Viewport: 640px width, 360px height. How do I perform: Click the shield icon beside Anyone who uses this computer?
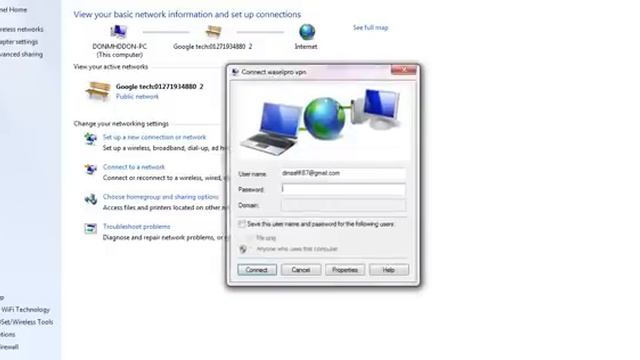(243, 249)
